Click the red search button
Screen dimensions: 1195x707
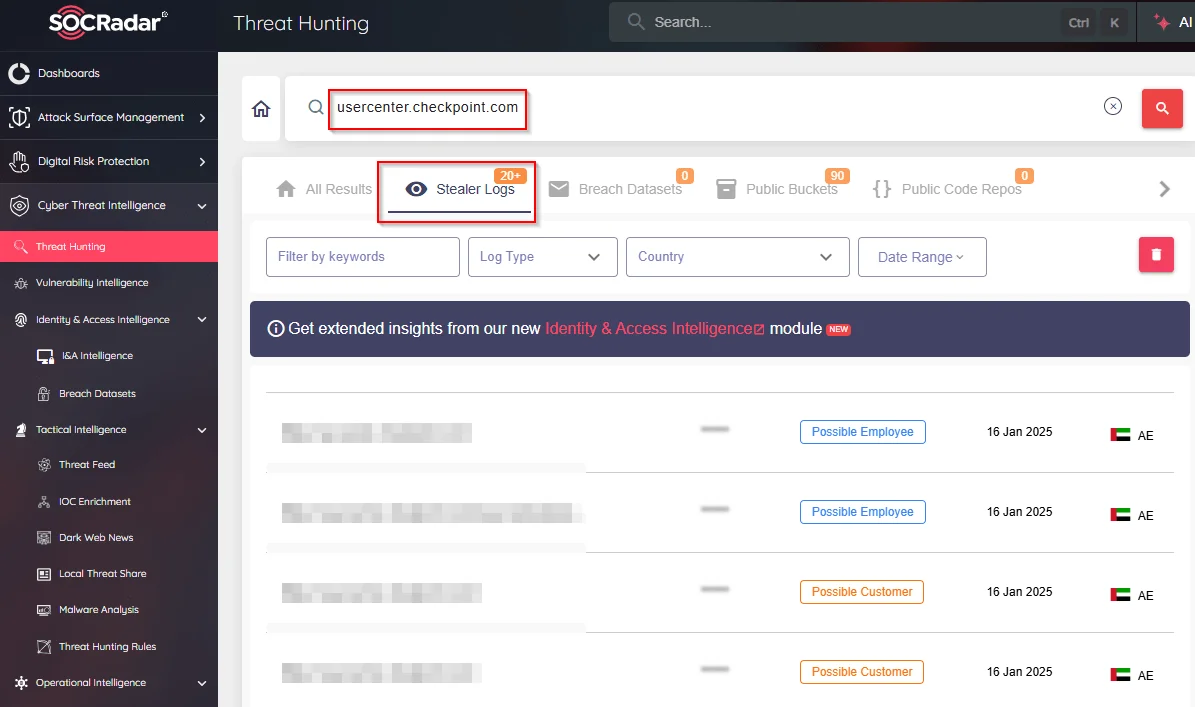coord(1162,108)
